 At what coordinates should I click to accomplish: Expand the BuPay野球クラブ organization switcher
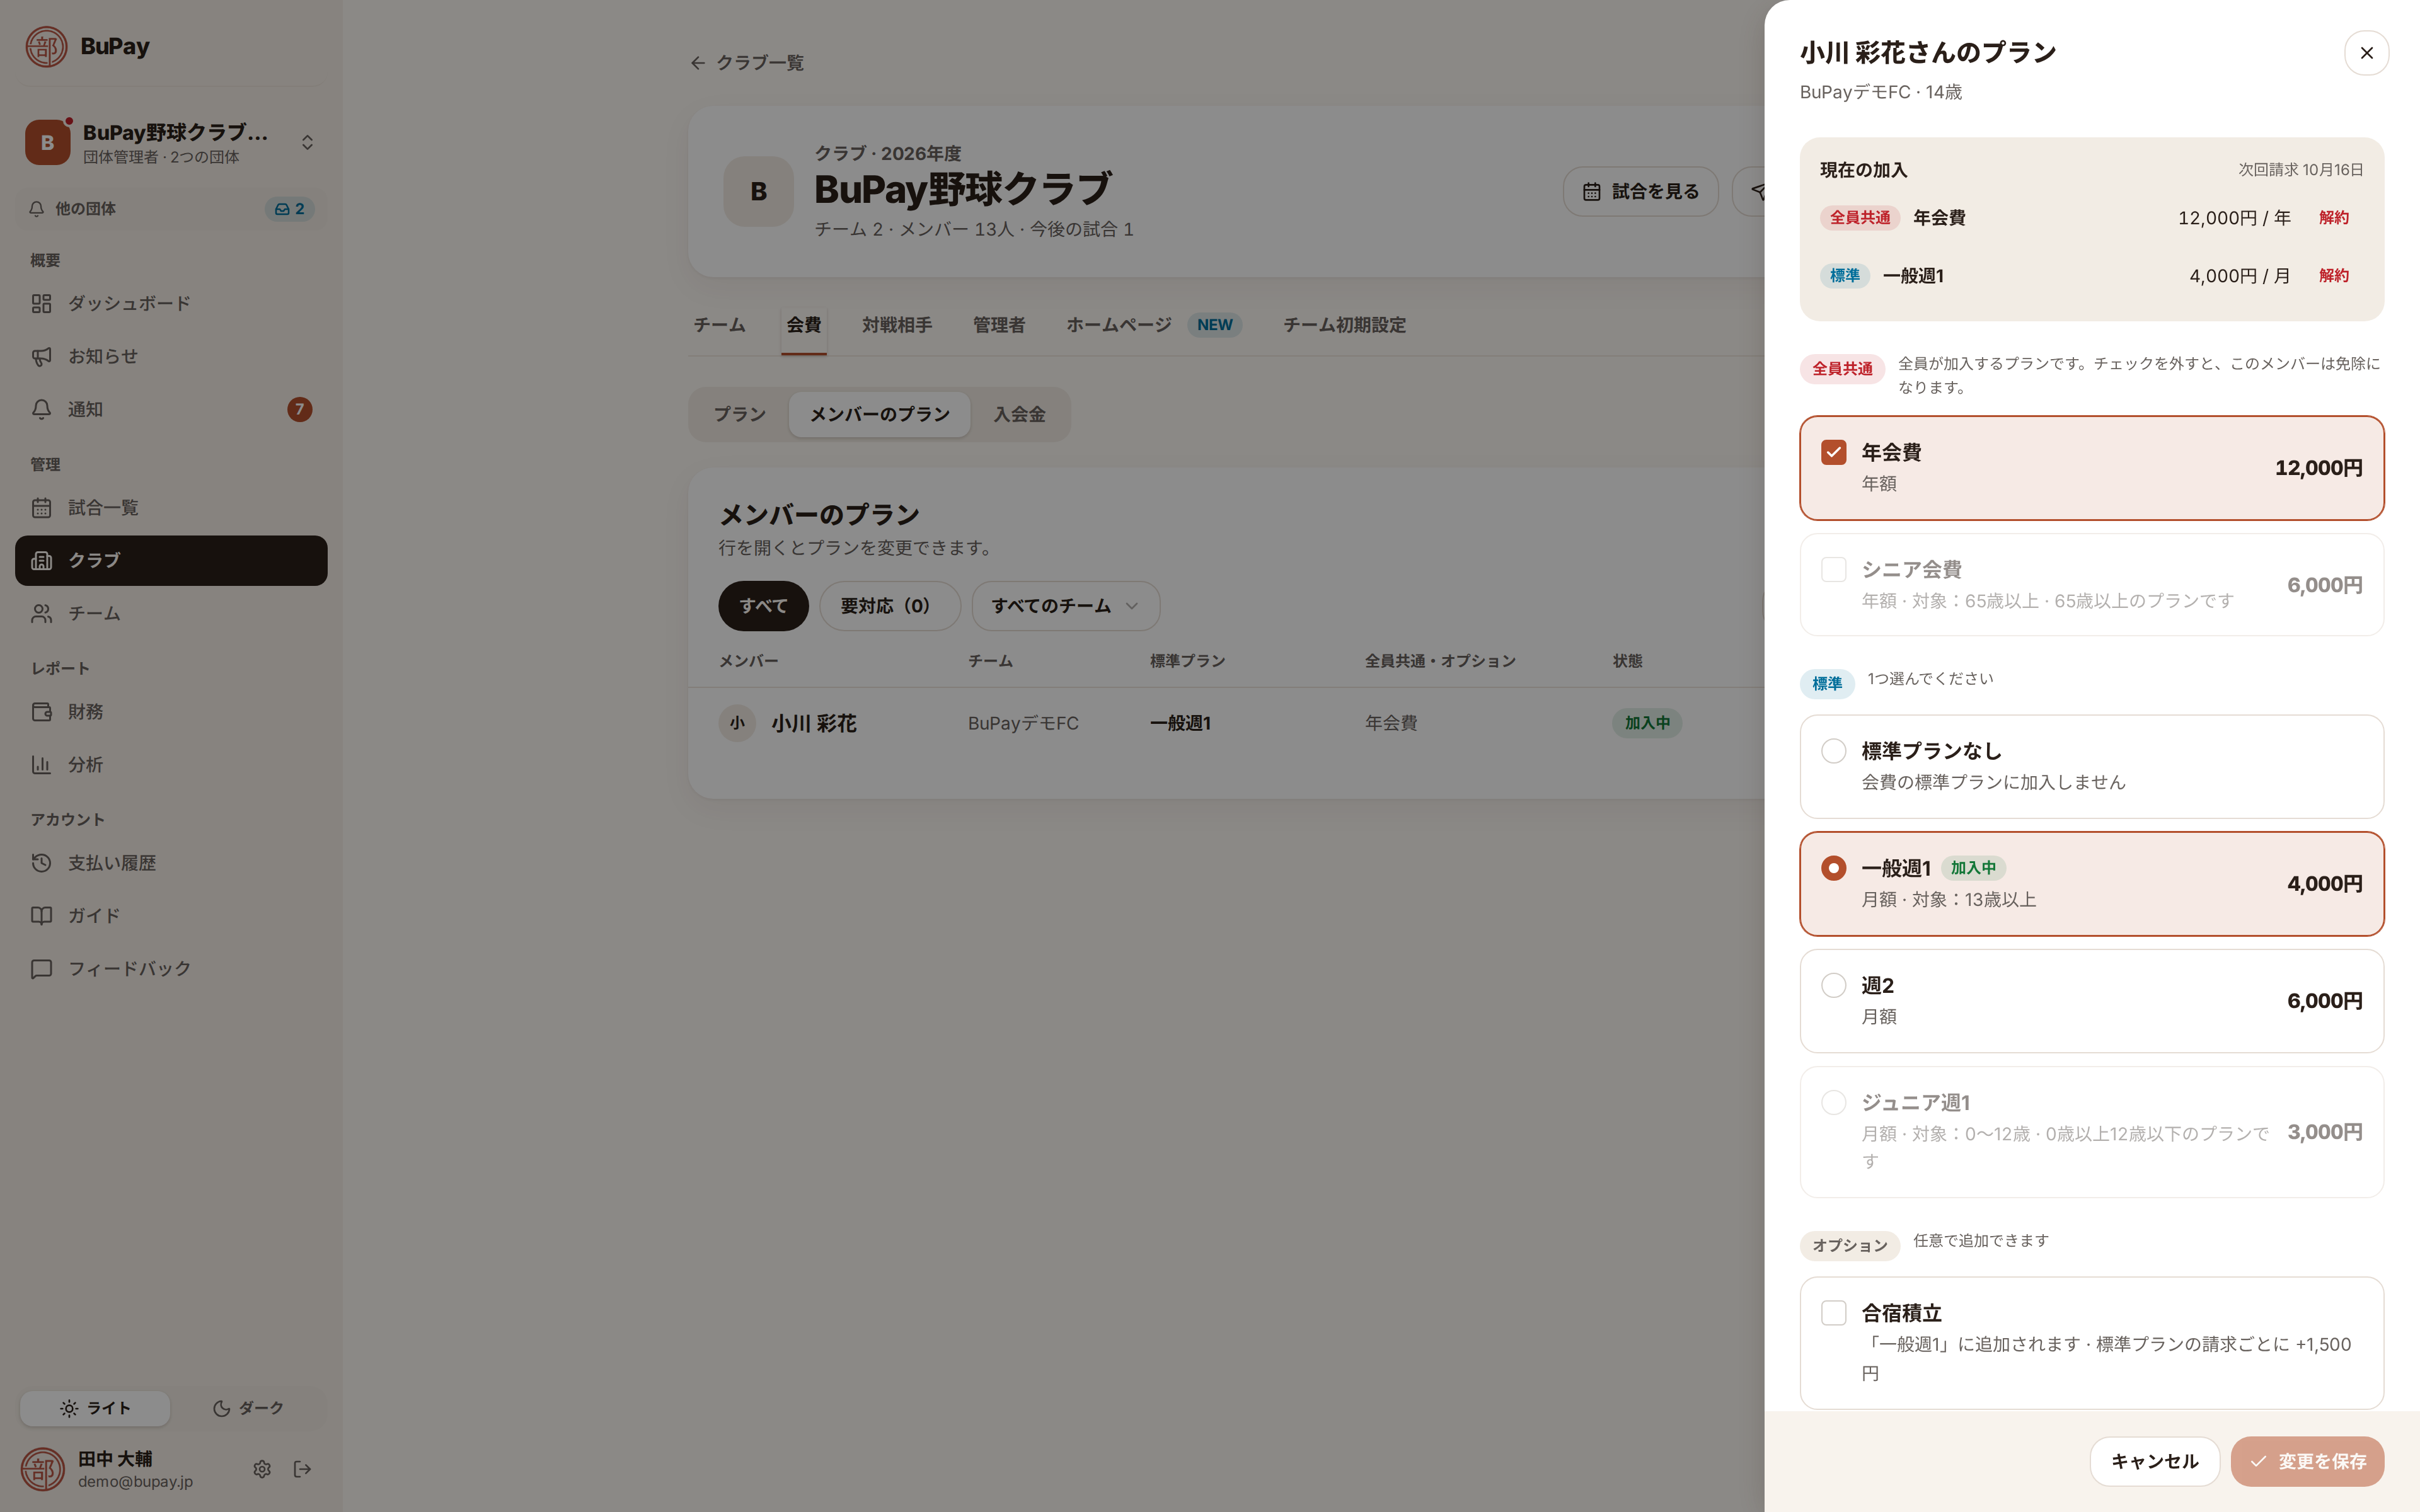[171, 143]
